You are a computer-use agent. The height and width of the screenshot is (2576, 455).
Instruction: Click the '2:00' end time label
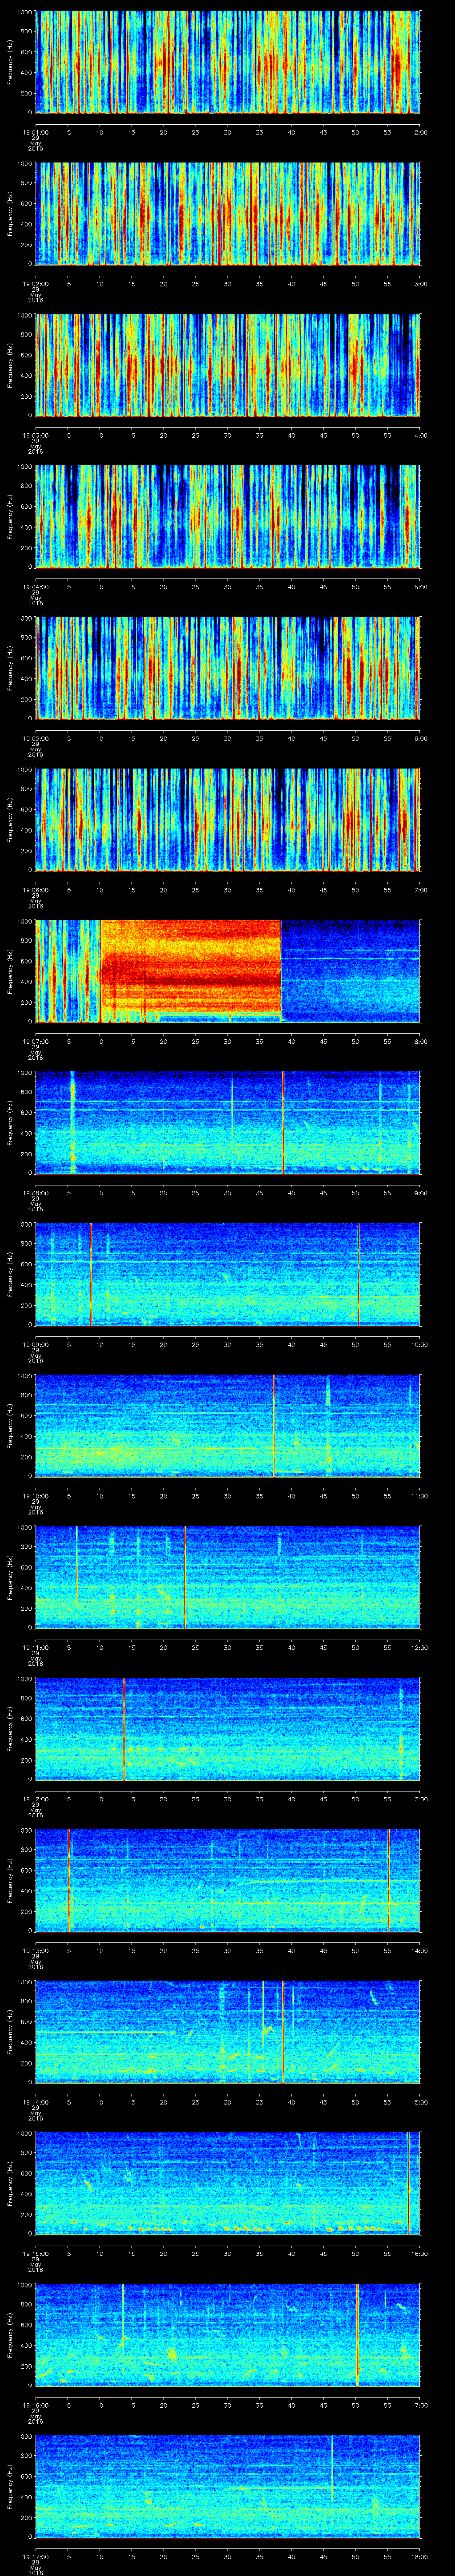[420, 131]
